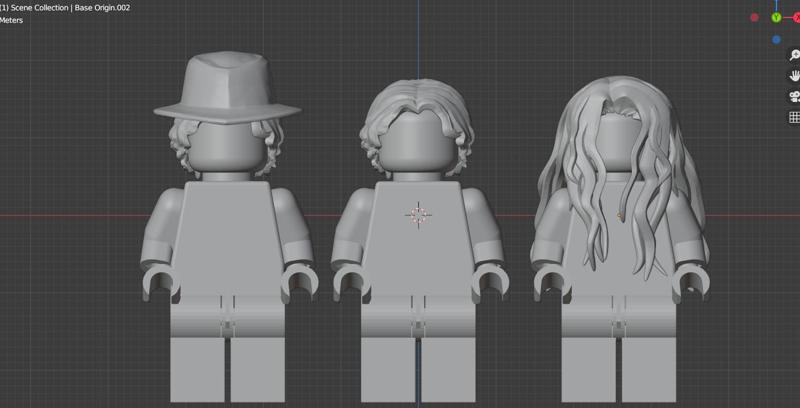The width and height of the screenshot is (800, 408).
Task: Click the blue negative Z axis gizmo ball
Action: tap(776, 39)
